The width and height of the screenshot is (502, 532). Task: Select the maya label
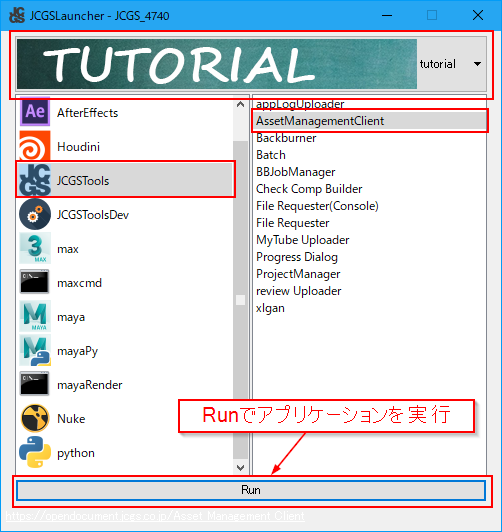point(71,317)
